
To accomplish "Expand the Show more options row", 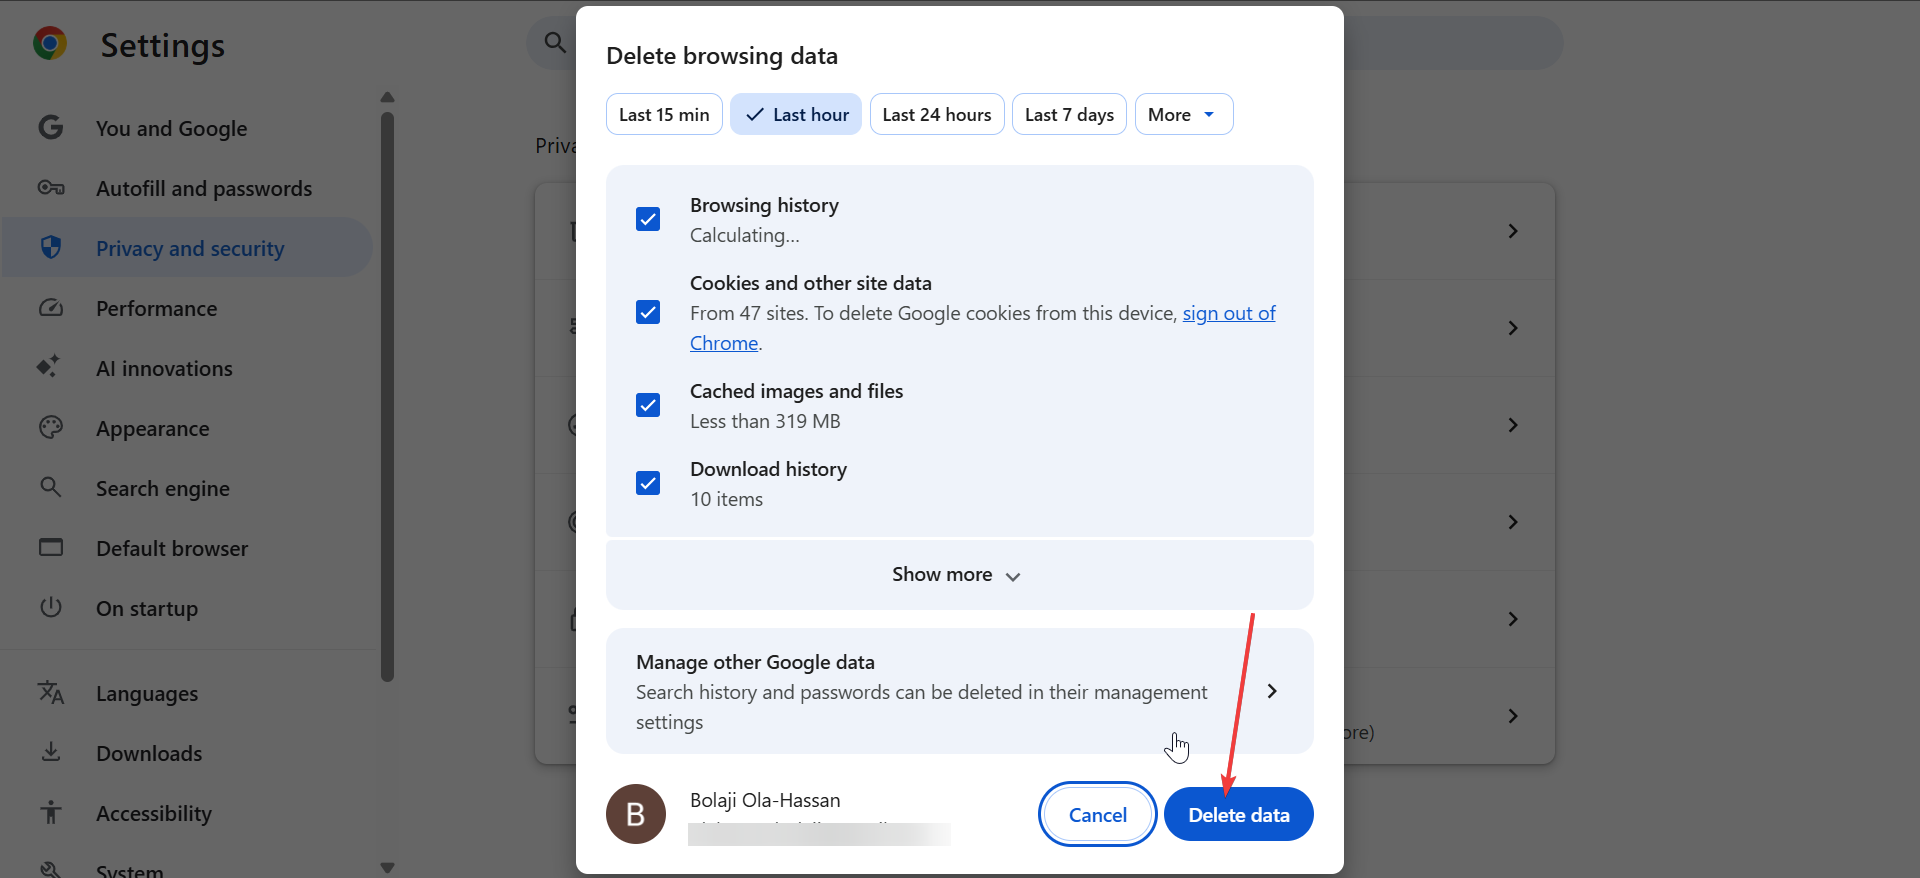I will coord(959,575).
